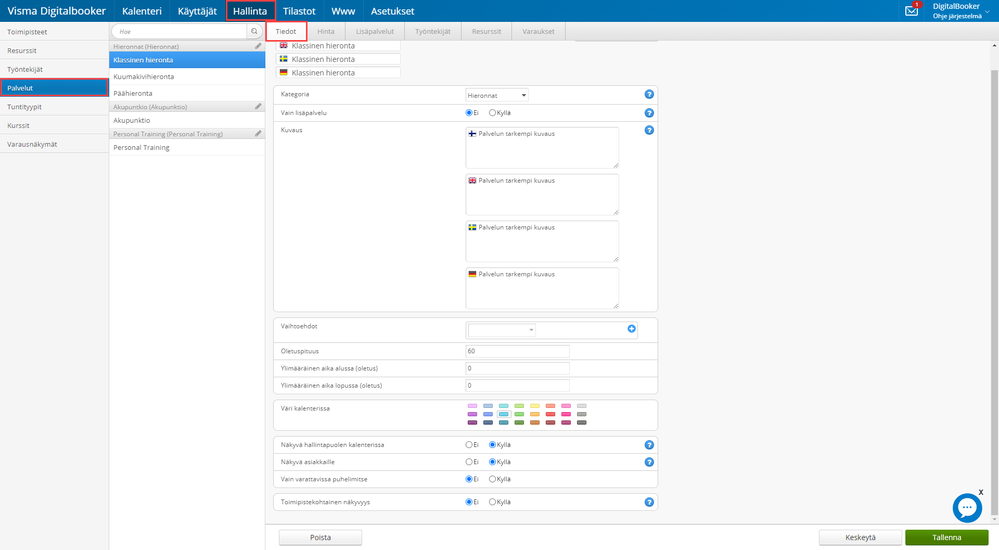
Task: Select Kyllä for Vain lisäpalvelu
Action: point(493,113)
